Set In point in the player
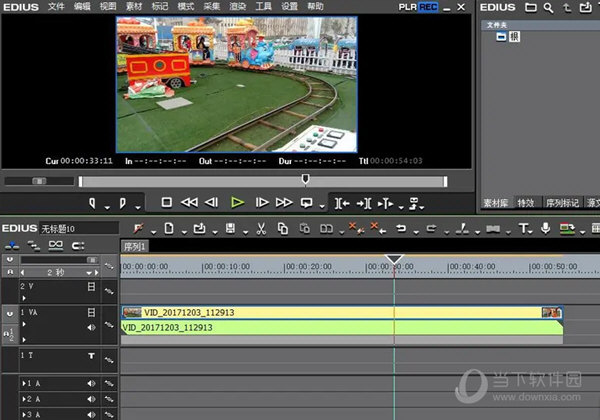 click(92, 203)
